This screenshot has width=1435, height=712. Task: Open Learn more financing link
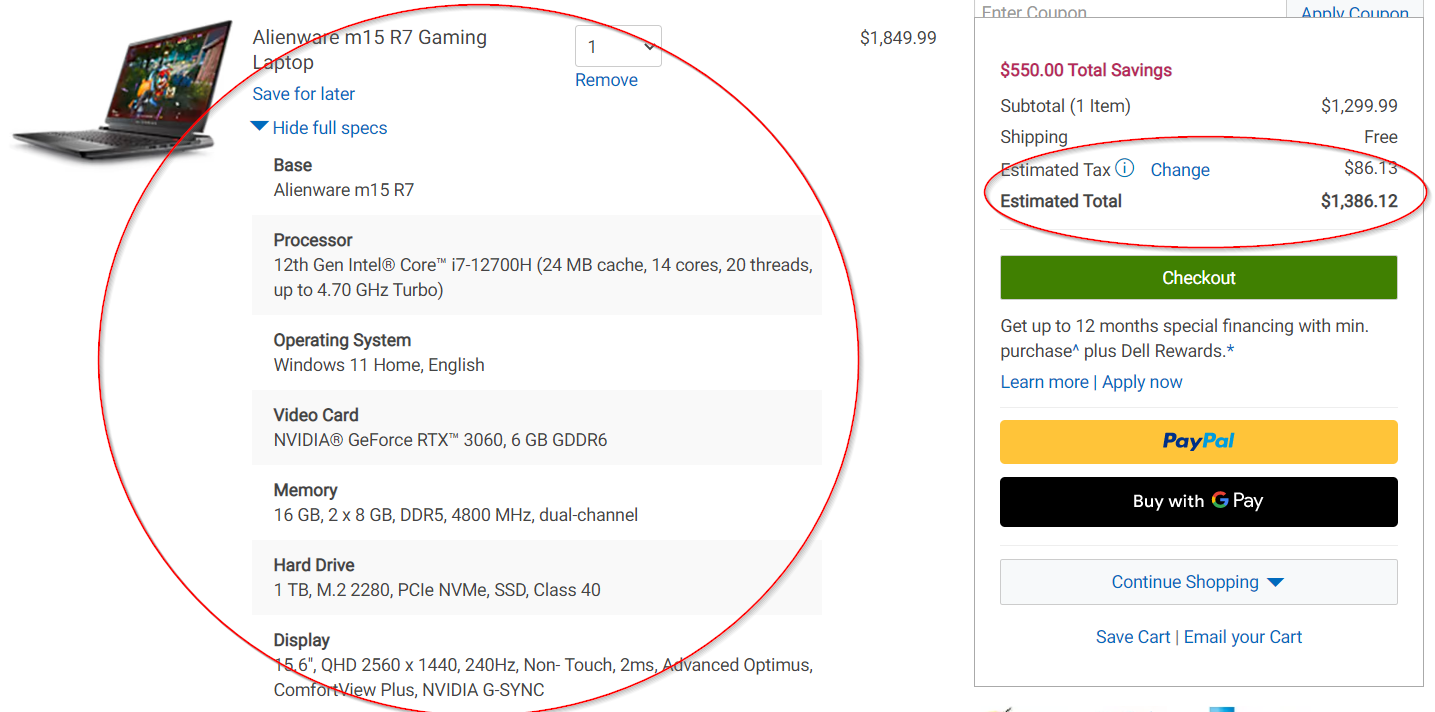tap(1044, 382)
